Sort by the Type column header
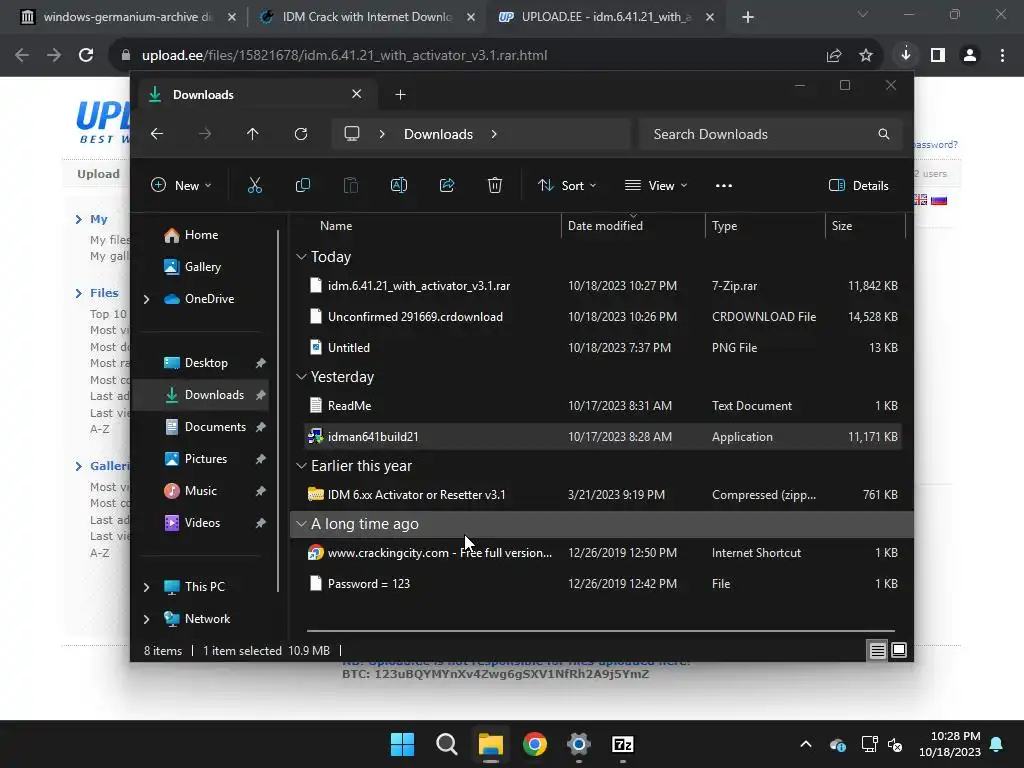This screenshot has width=1024, height=768. (724, 226)
